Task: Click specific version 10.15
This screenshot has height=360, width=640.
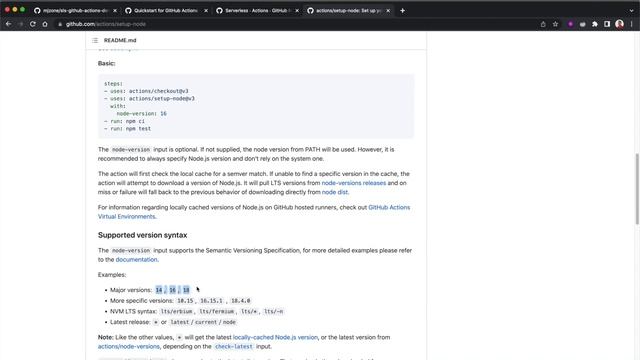Action: 185,301
